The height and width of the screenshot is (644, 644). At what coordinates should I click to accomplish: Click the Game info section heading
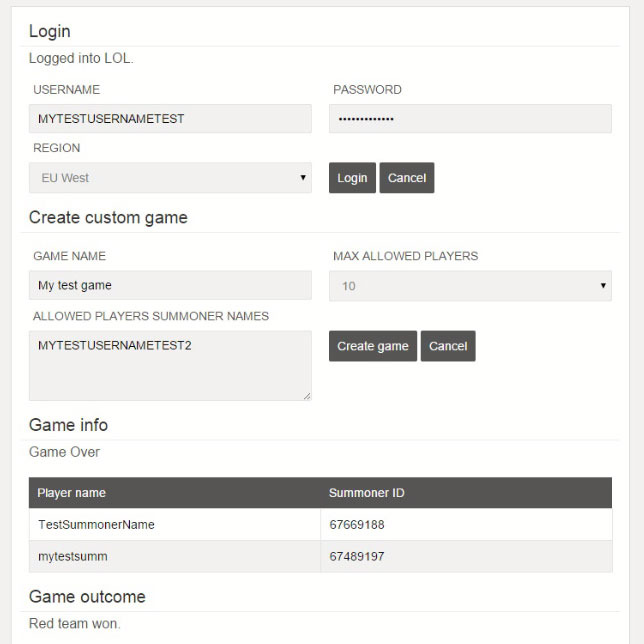pos(68,425)
